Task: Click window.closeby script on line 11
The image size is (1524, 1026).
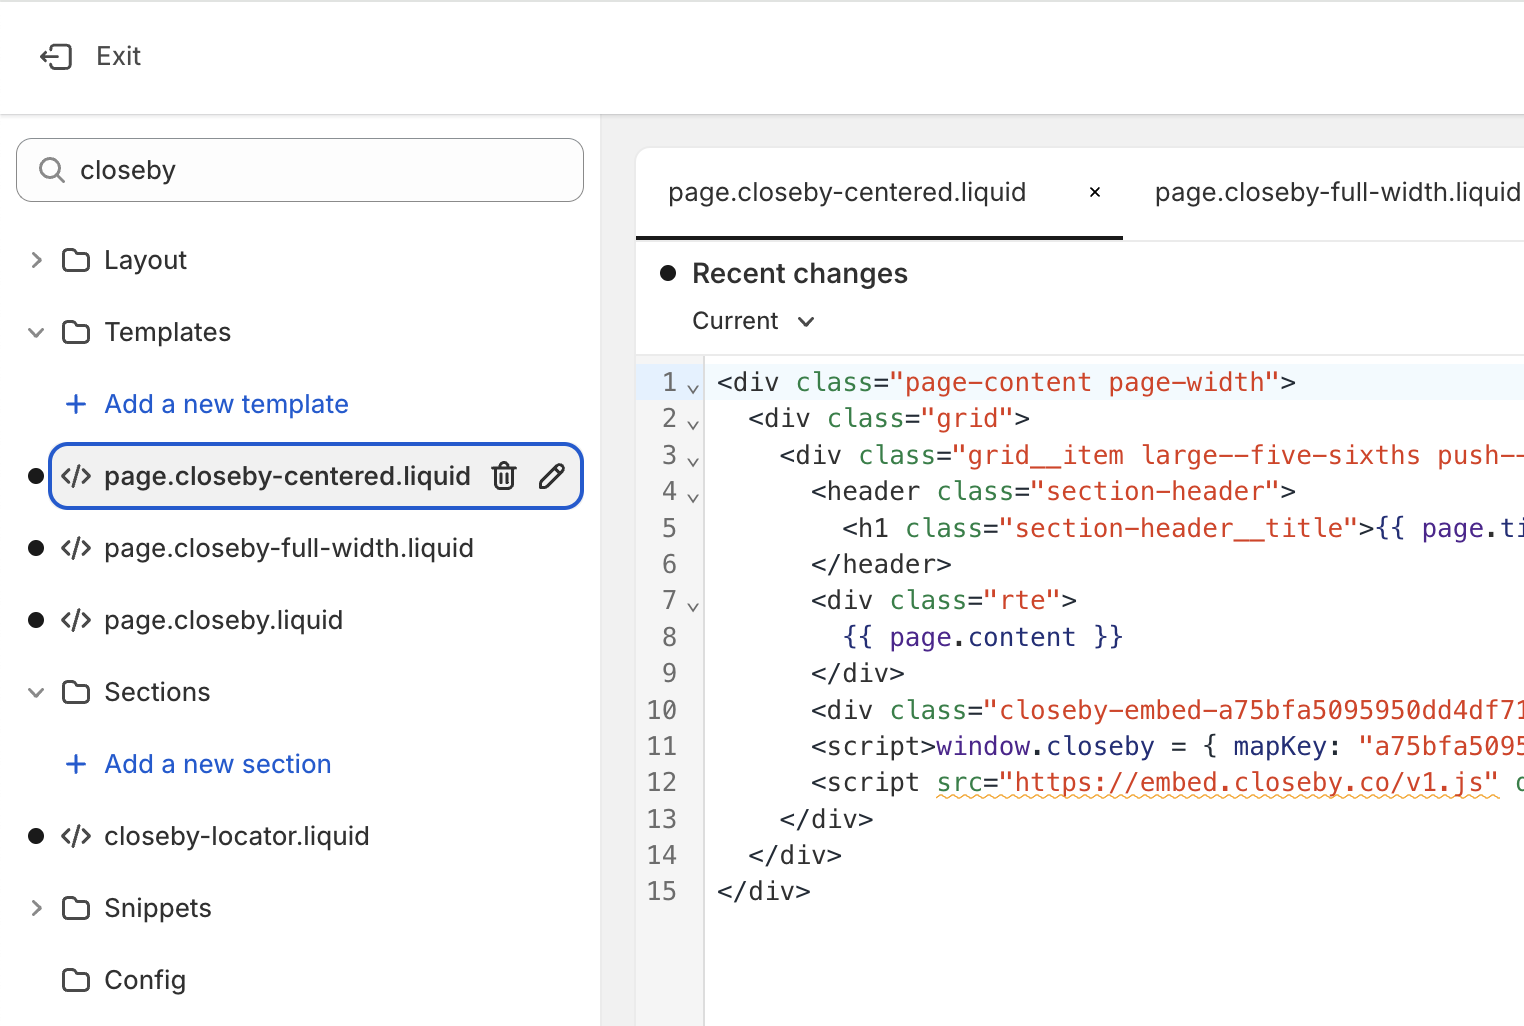Action: [1045, 746]
